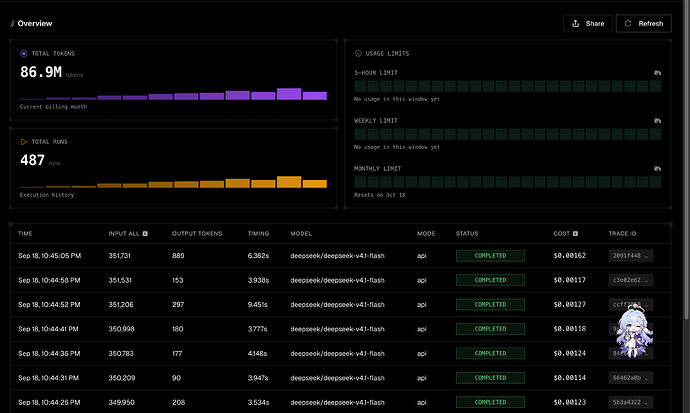The width and height of the screenshot is (690, 413).
Task: Refresh the overview data
Action: coord(644,23)
